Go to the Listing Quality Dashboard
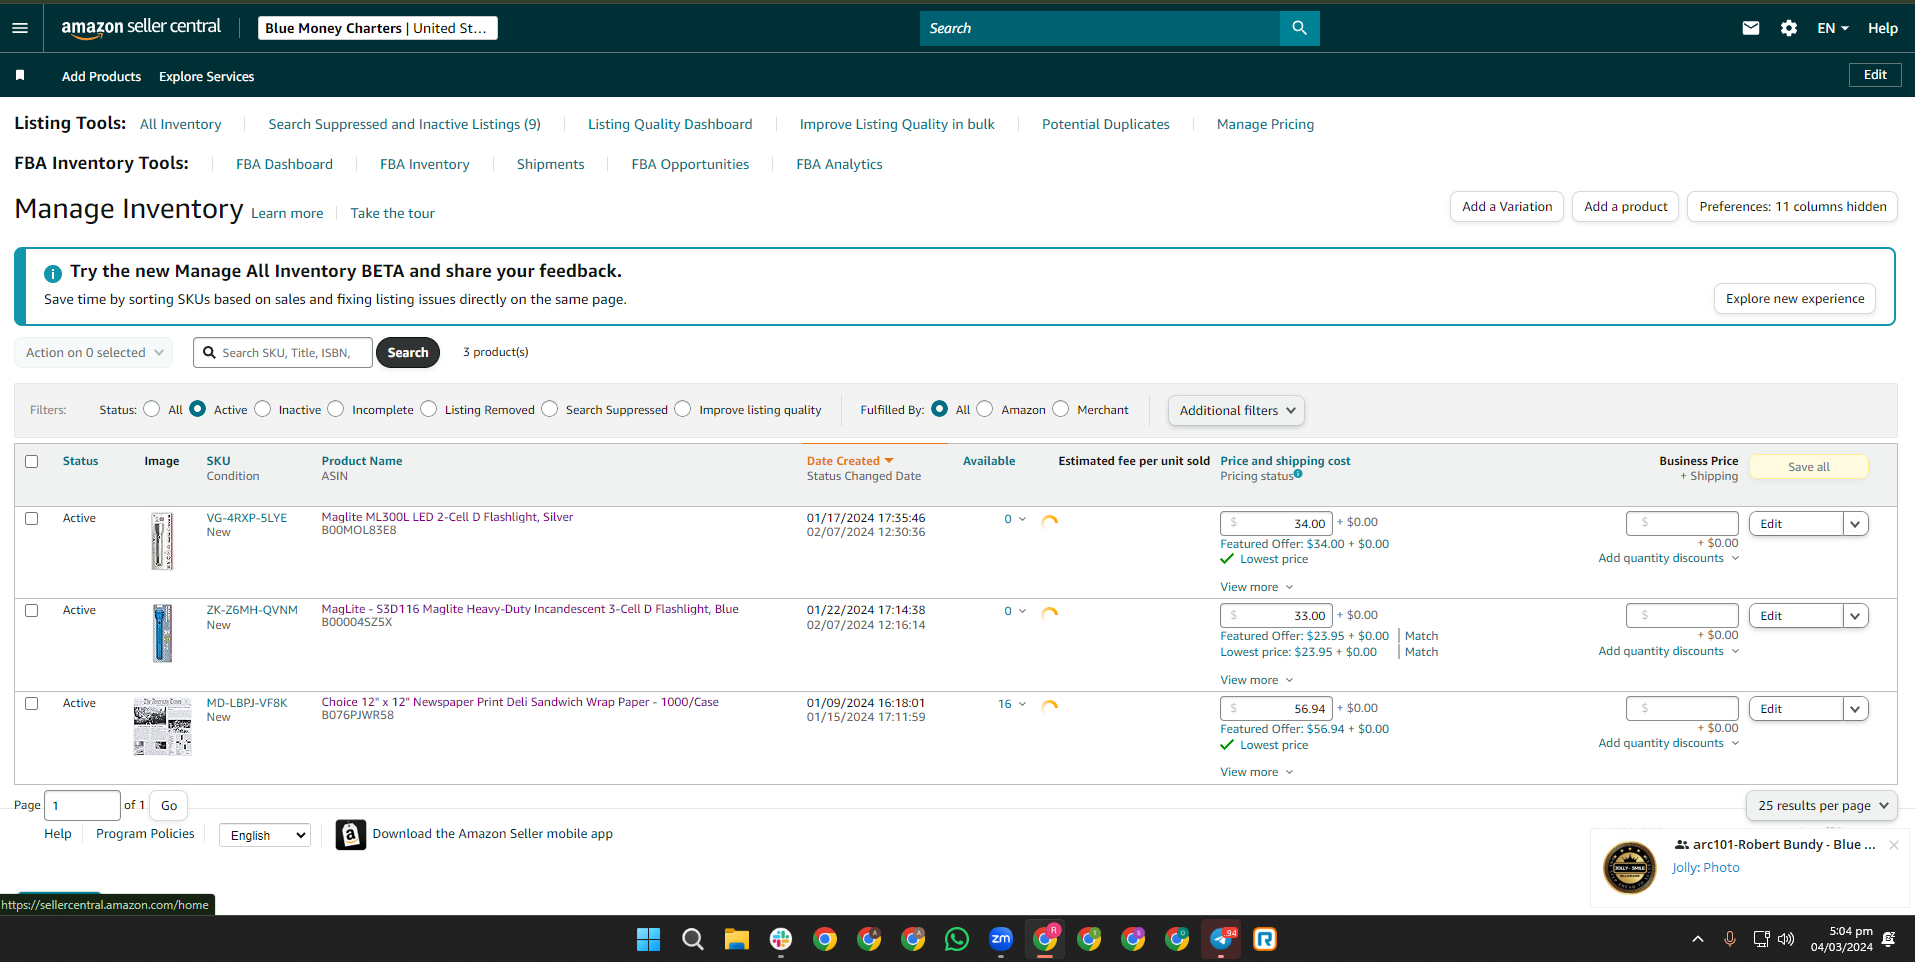The width and height of the screenshot is (1915, 962). [x=670, y=124]
